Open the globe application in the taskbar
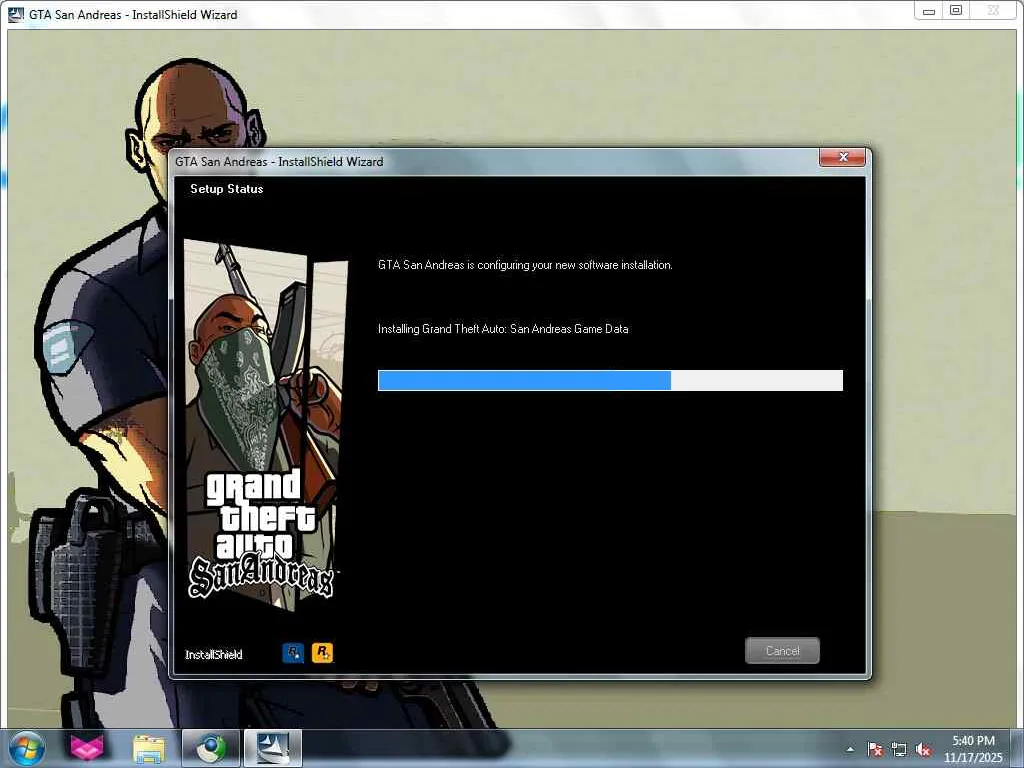 point(210,748)
